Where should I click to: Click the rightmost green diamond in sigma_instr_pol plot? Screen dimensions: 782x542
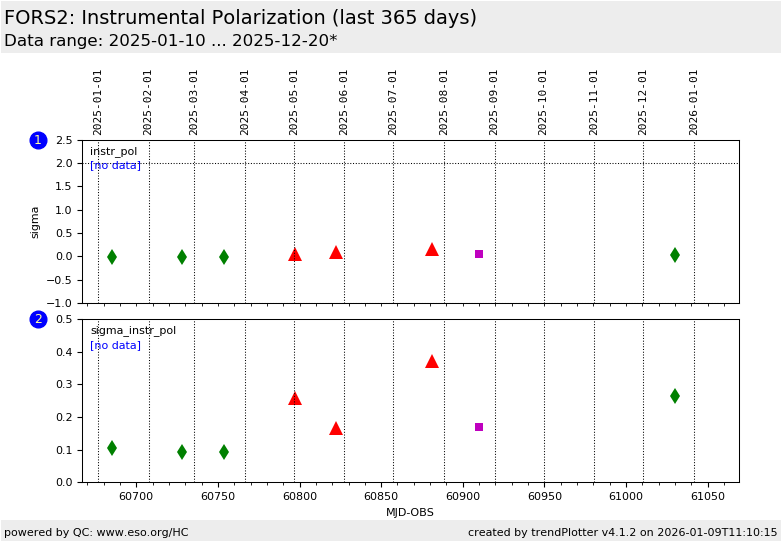tap(675, 396)
